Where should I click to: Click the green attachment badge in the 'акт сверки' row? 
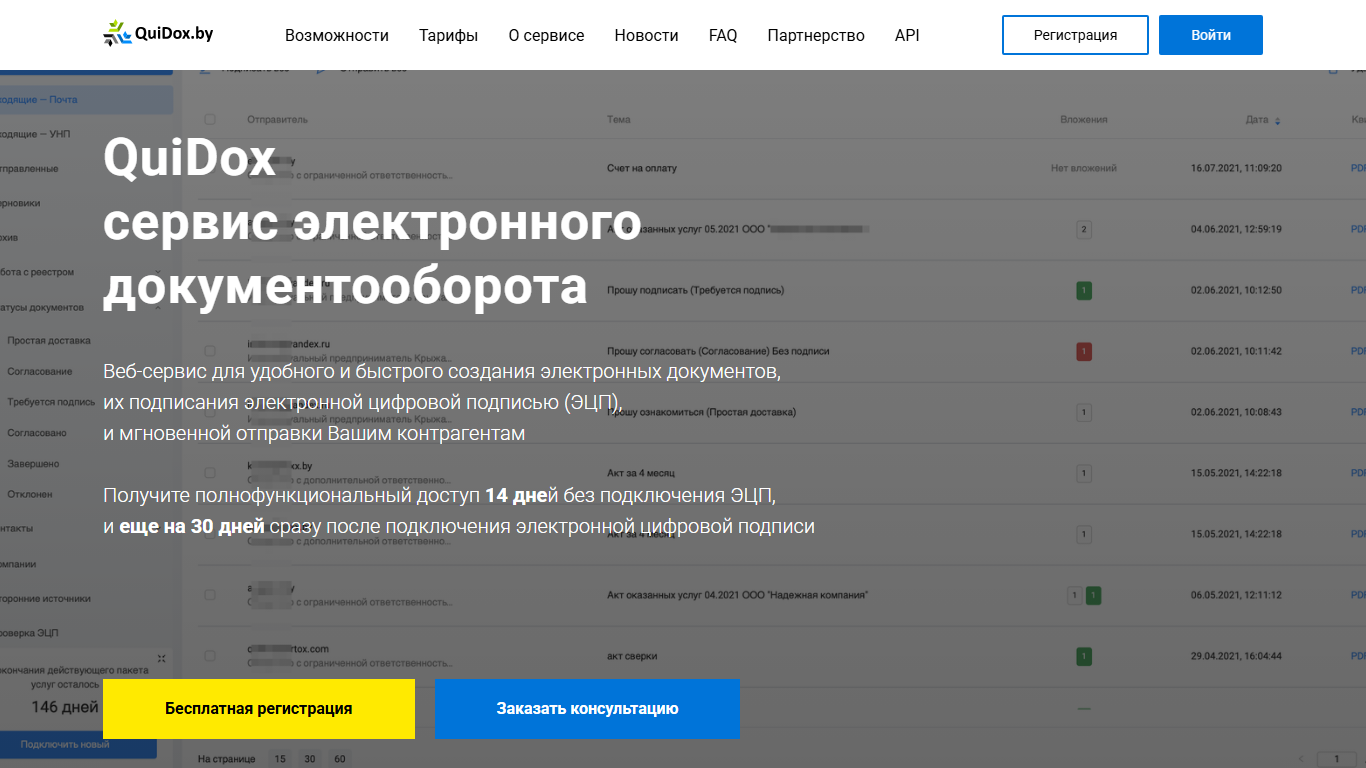[x=1084, y=656]
